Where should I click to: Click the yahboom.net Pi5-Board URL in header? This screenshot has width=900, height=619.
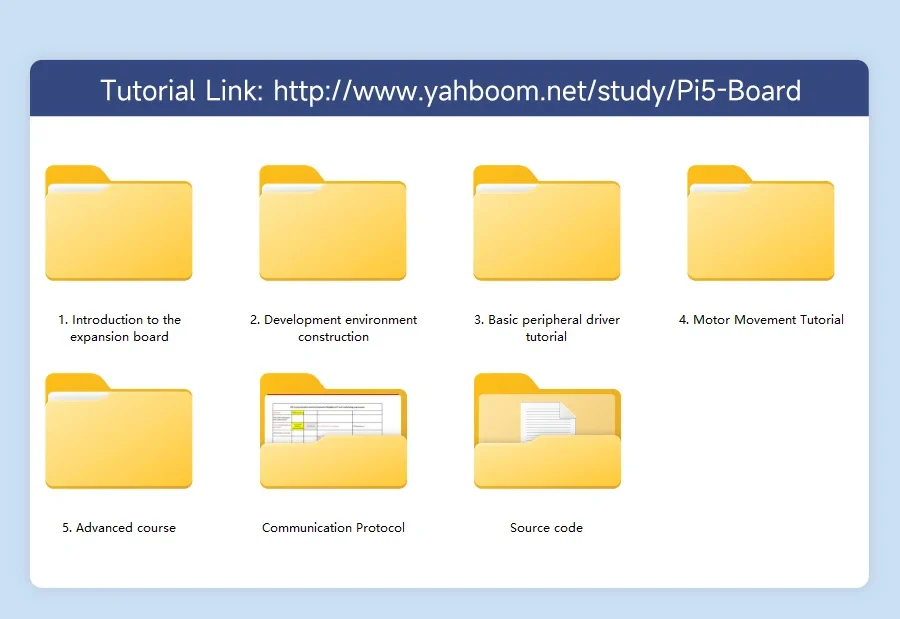pos(537,91)
